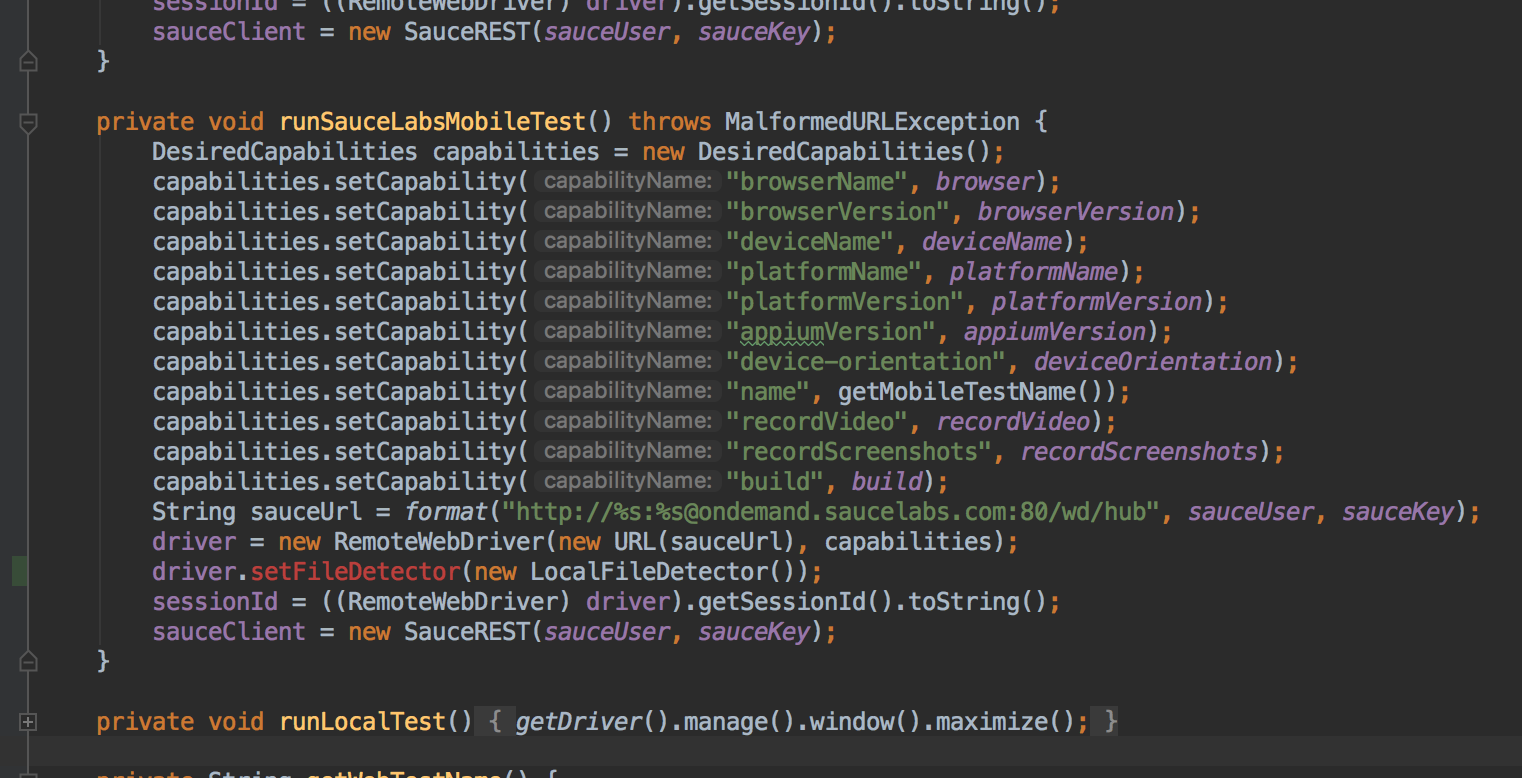
Task: Click the folded "{" placeholder after runLocalTest()
Action: coord(495,722)
